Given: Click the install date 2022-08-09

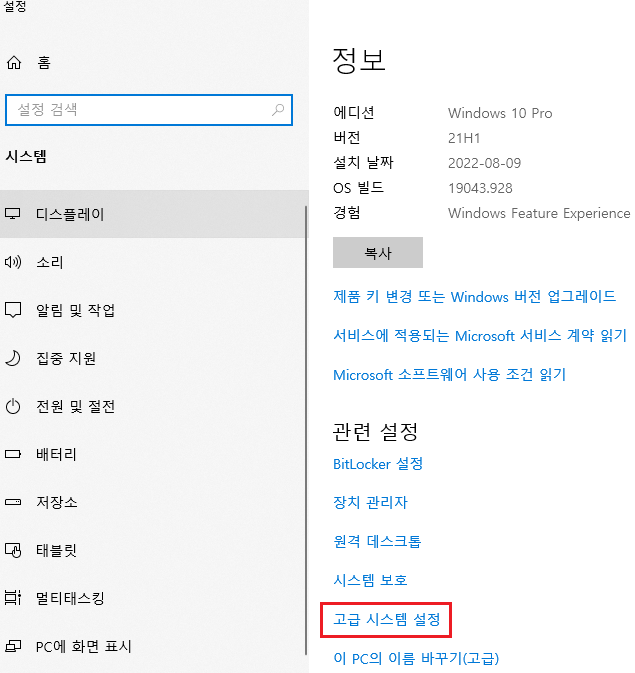Looking at the screenshot, I should click(484, 163).
